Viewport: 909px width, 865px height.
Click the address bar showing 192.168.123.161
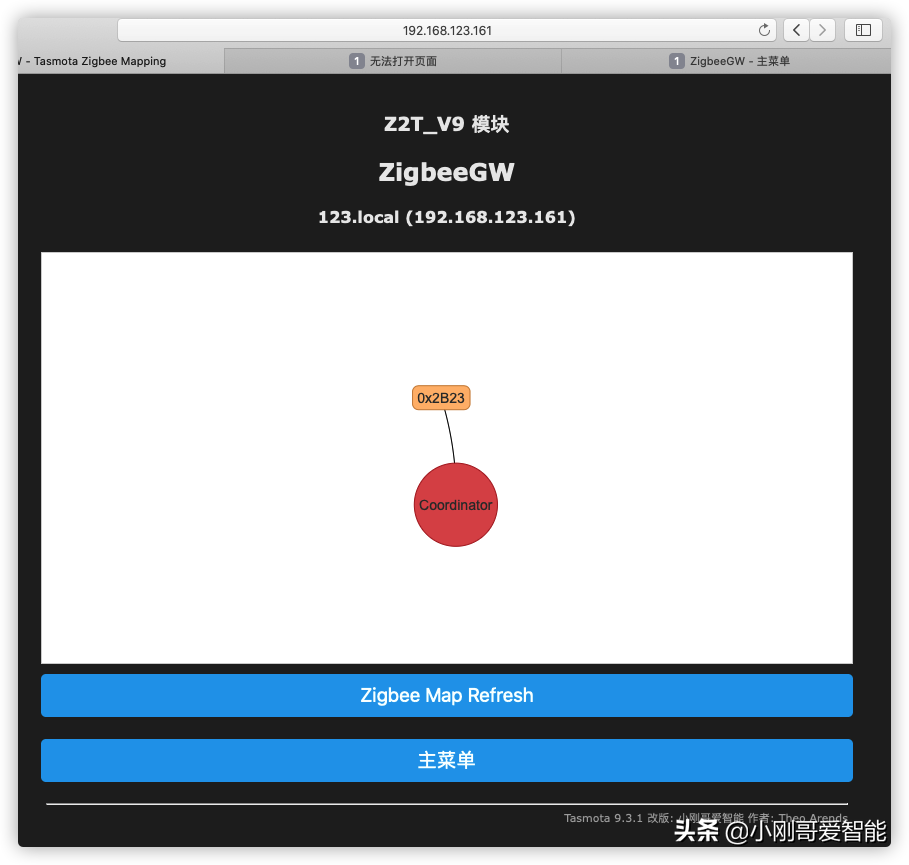tap(447, 30)
